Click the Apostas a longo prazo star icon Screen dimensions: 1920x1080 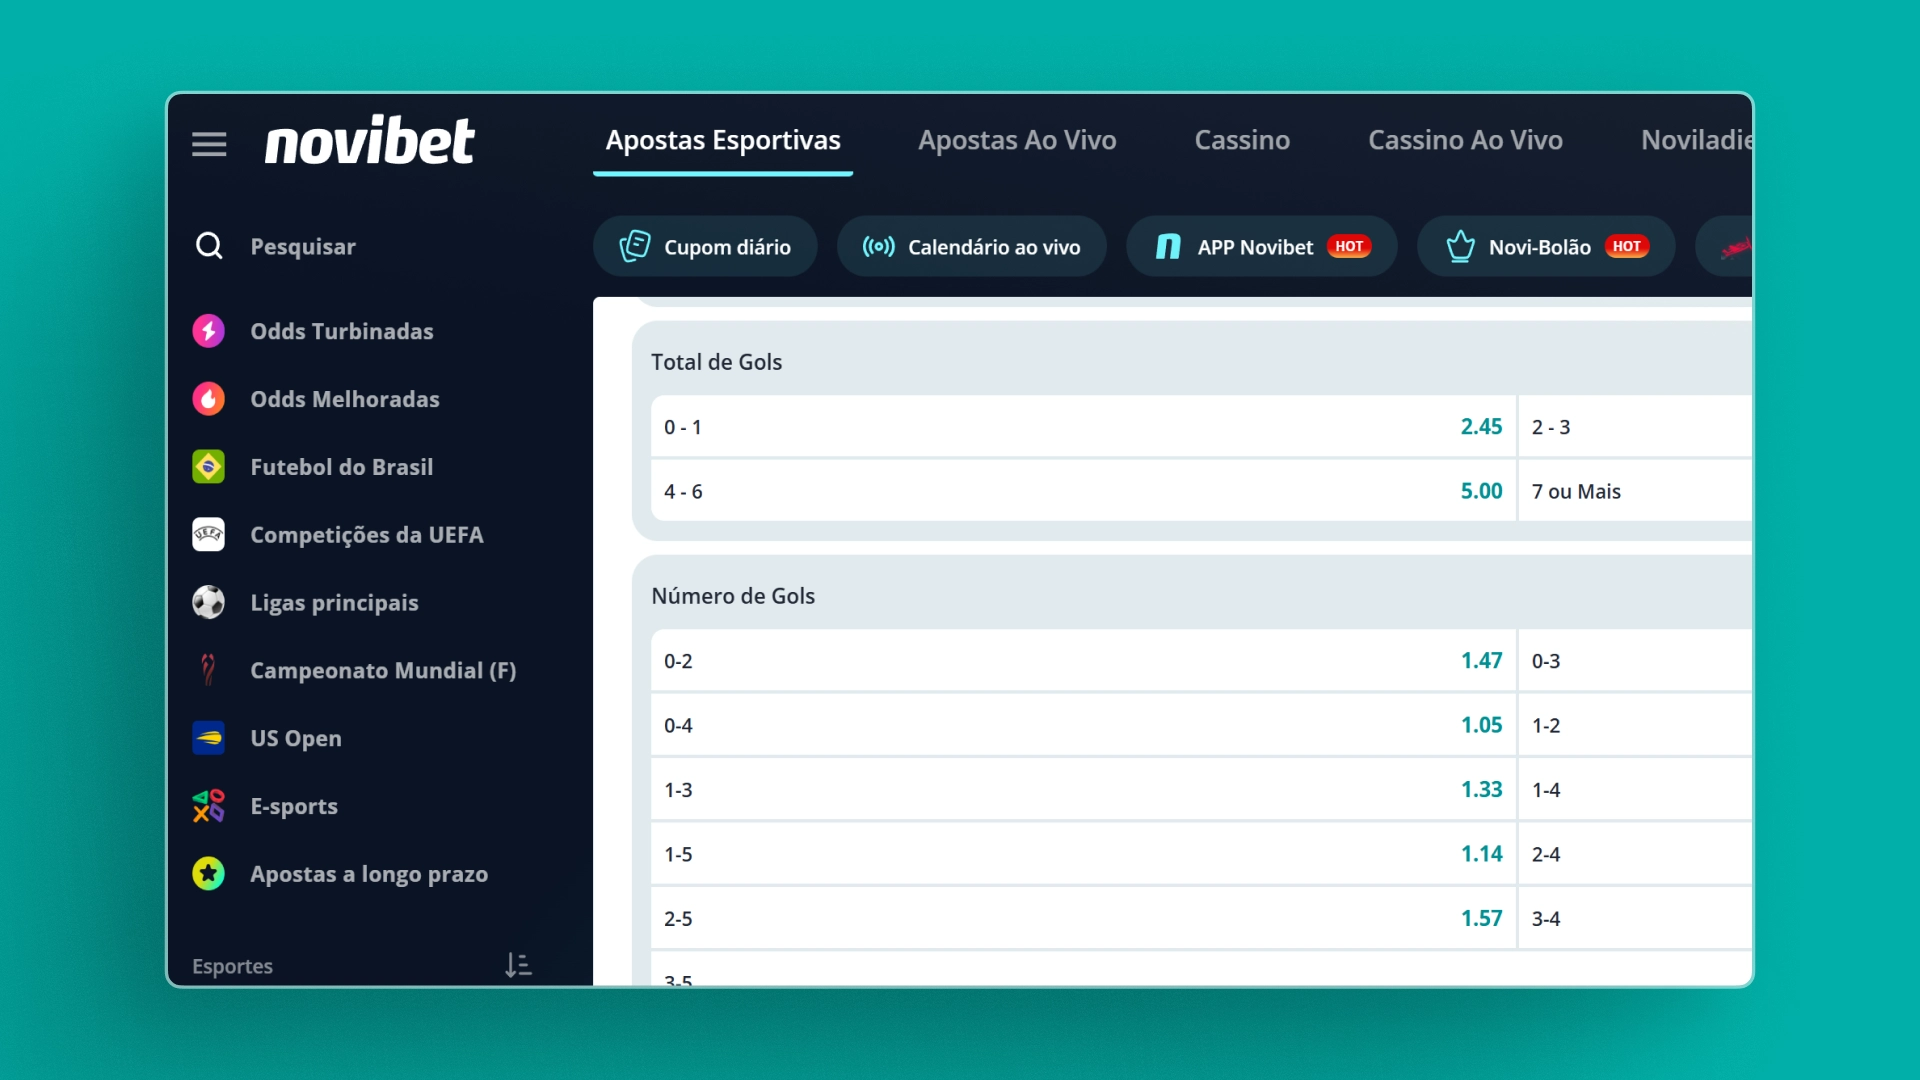tap(209, 874)
